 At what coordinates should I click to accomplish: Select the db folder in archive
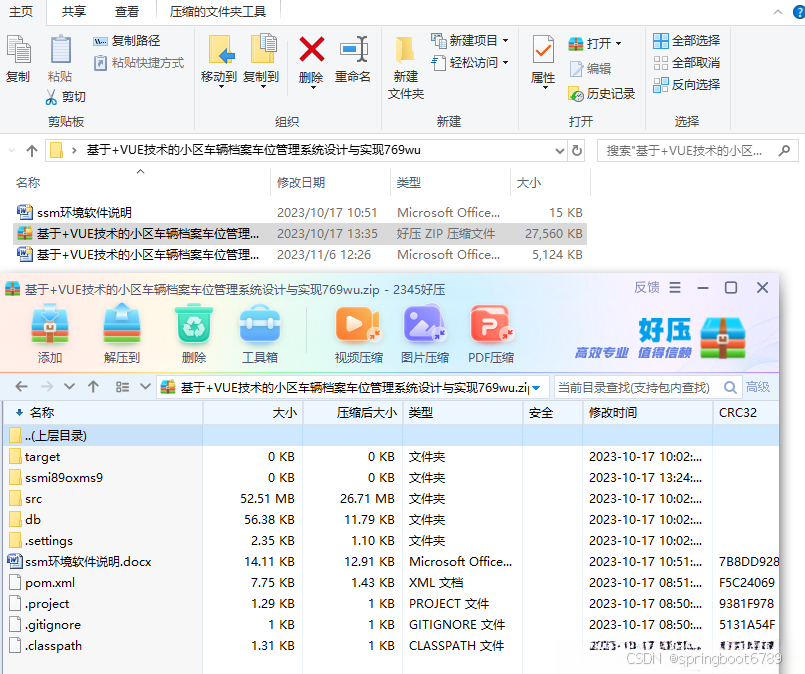pos(390,520)
